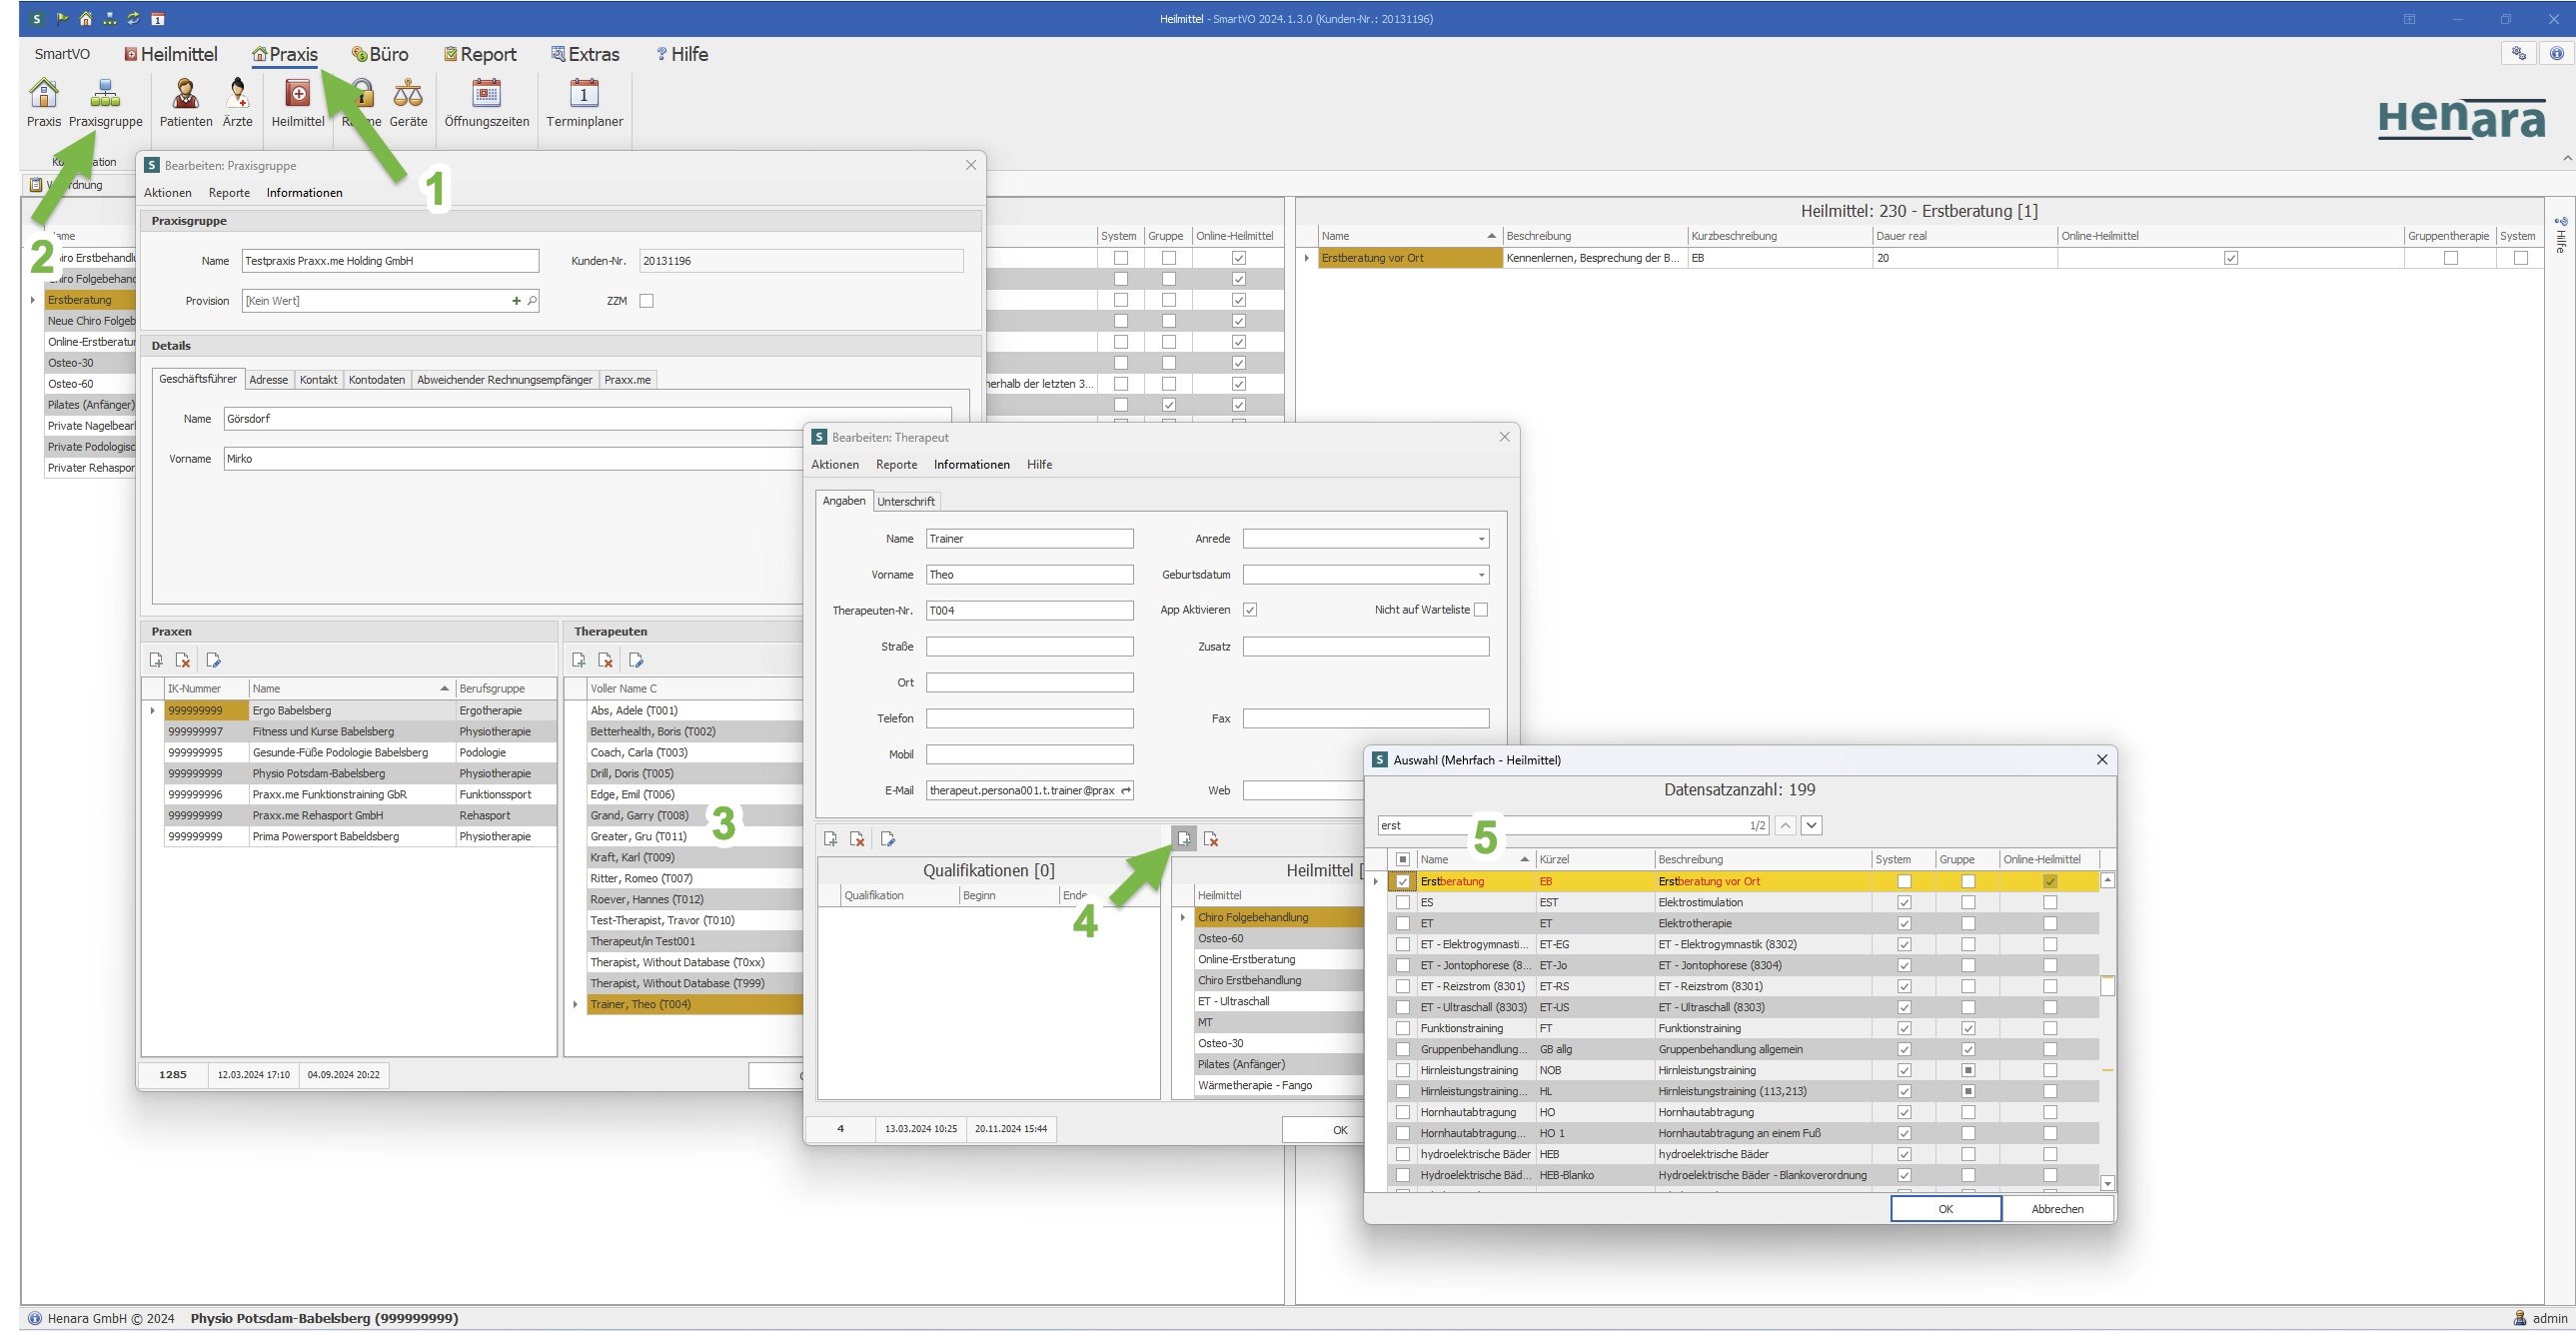Toggle the ZZM checkbox
The width and height of the screenshot is (2576, 1331).
click(x=647, y=301)
